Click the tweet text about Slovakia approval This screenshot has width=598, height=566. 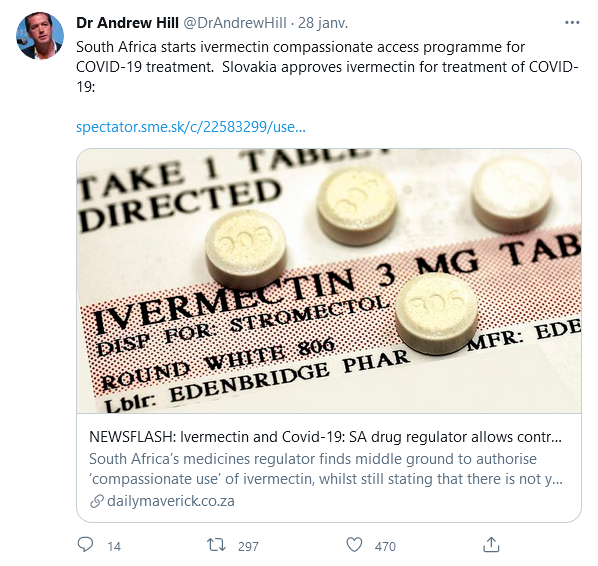[x=400, y=67]
